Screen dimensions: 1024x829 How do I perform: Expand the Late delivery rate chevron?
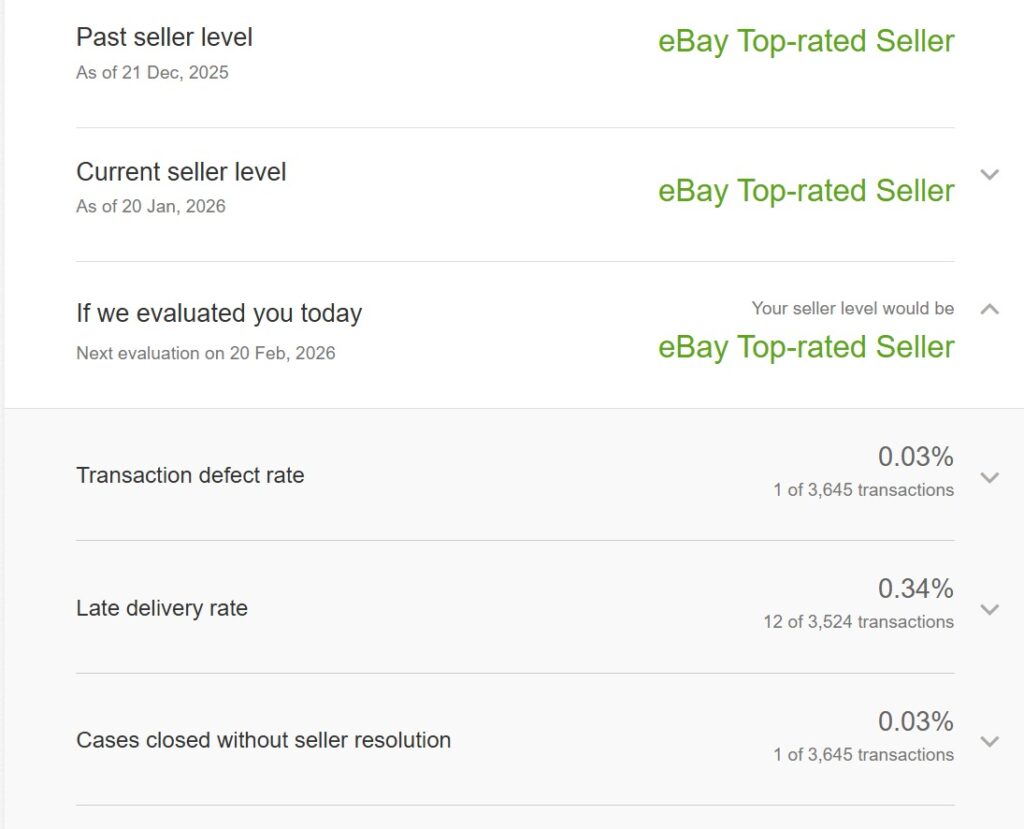tap(990, 609)
